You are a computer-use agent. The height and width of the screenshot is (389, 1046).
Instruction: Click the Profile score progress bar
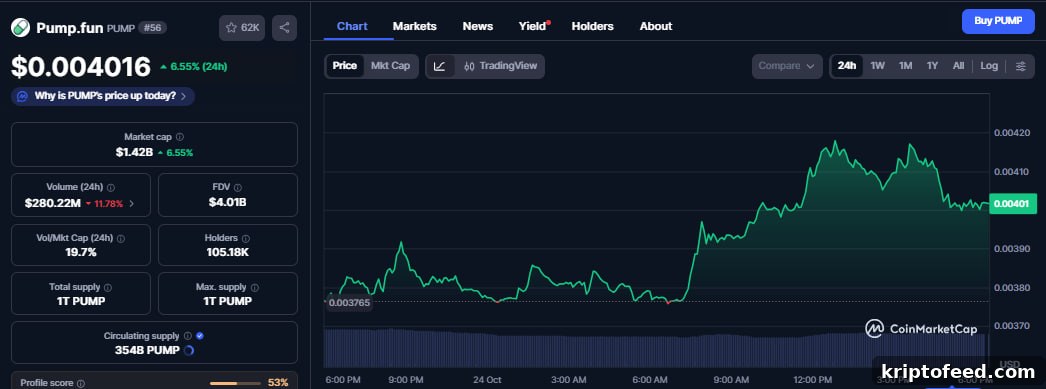235,384
